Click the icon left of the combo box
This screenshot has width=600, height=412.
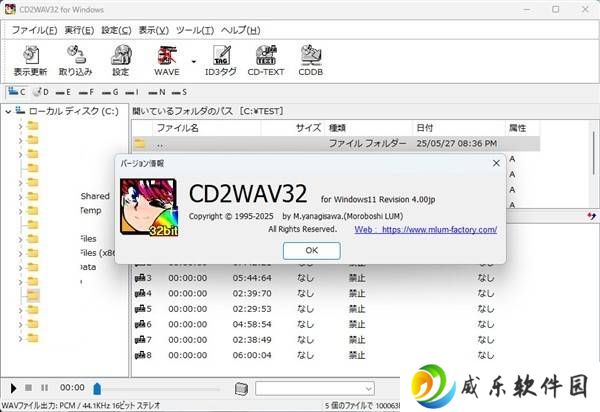point(241,389)
